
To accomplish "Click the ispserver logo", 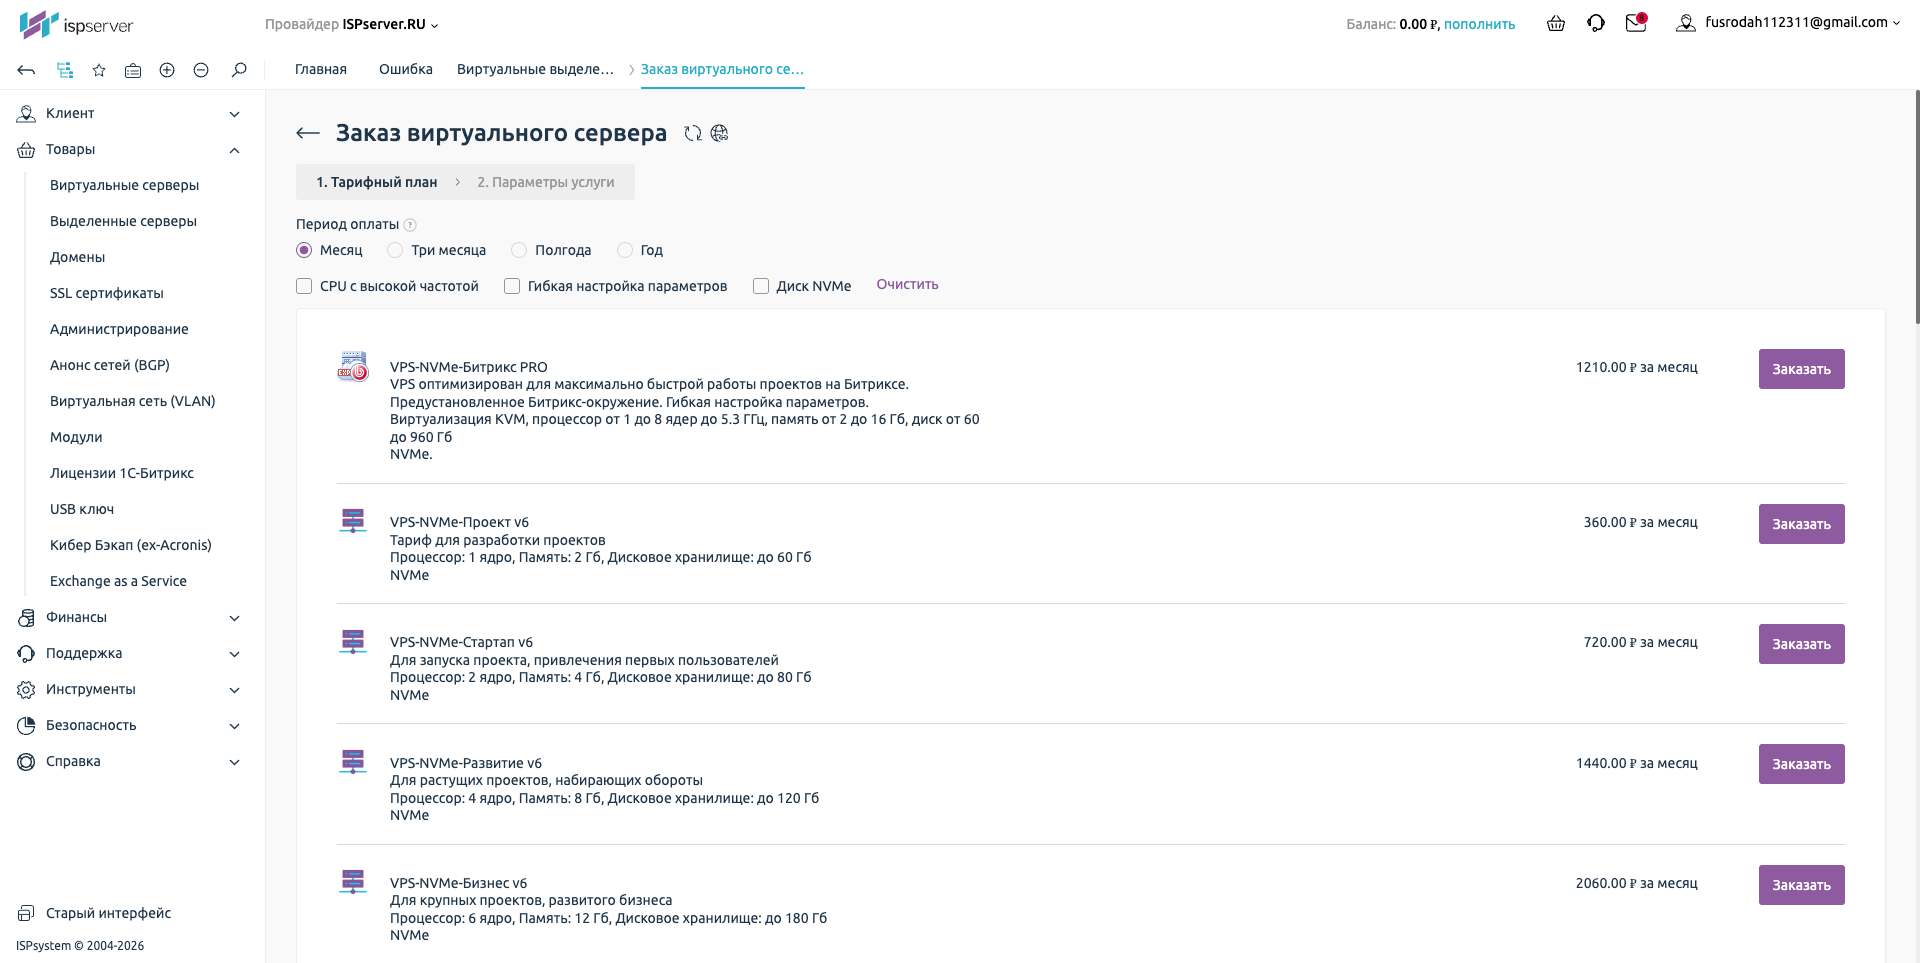I will [x=76, y=24].
